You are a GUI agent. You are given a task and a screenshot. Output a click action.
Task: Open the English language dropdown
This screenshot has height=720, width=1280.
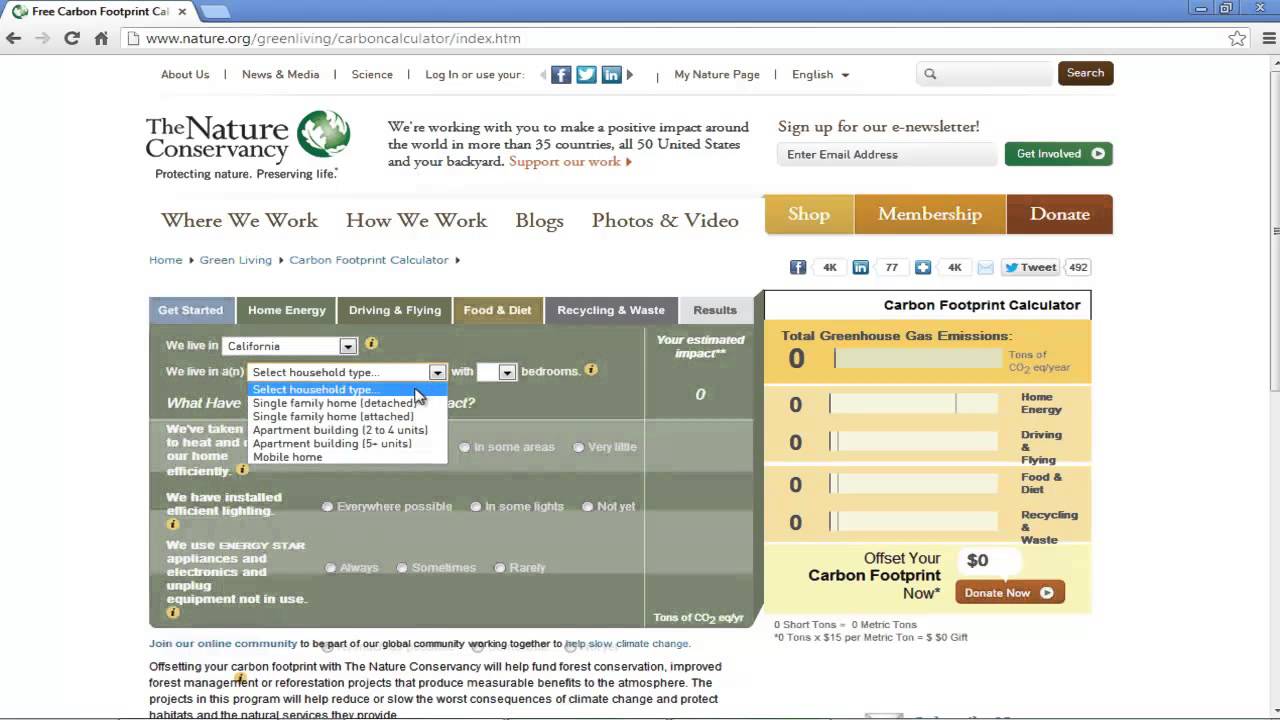[820, 74]
